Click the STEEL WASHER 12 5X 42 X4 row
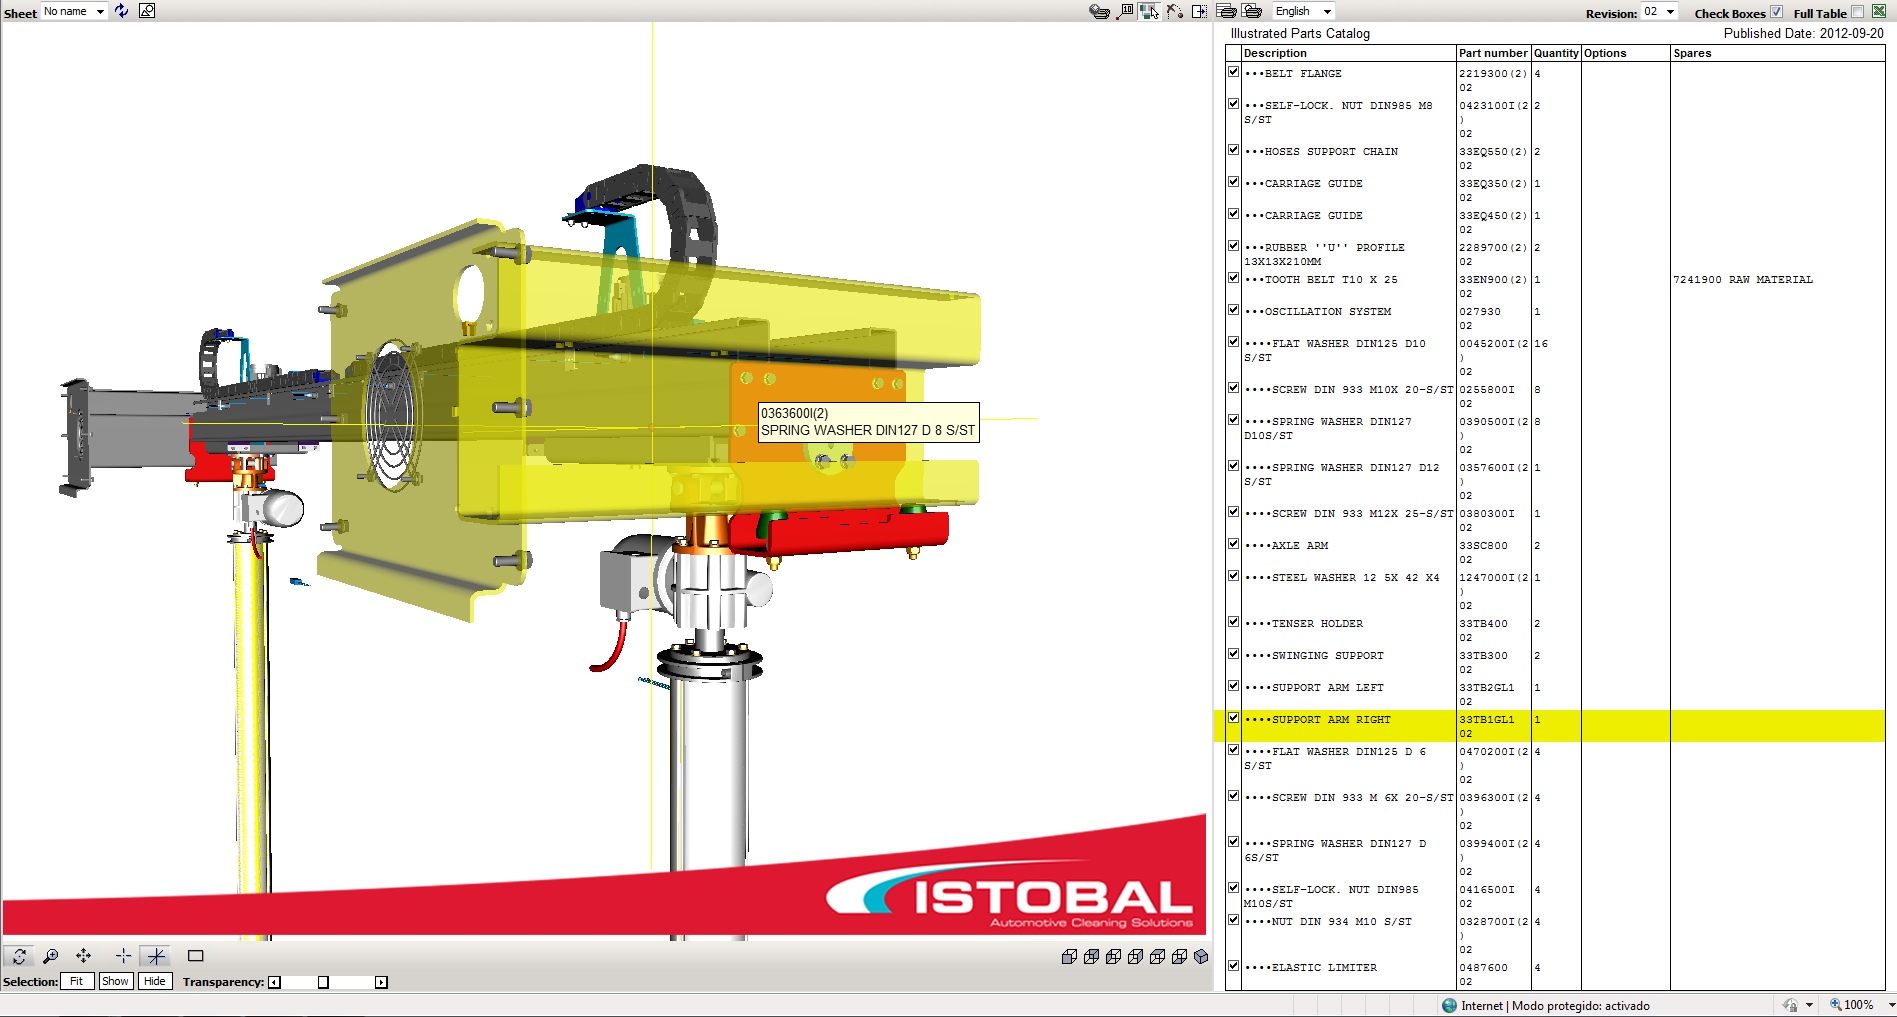 pyautogui.click(x=1556, y=591)
